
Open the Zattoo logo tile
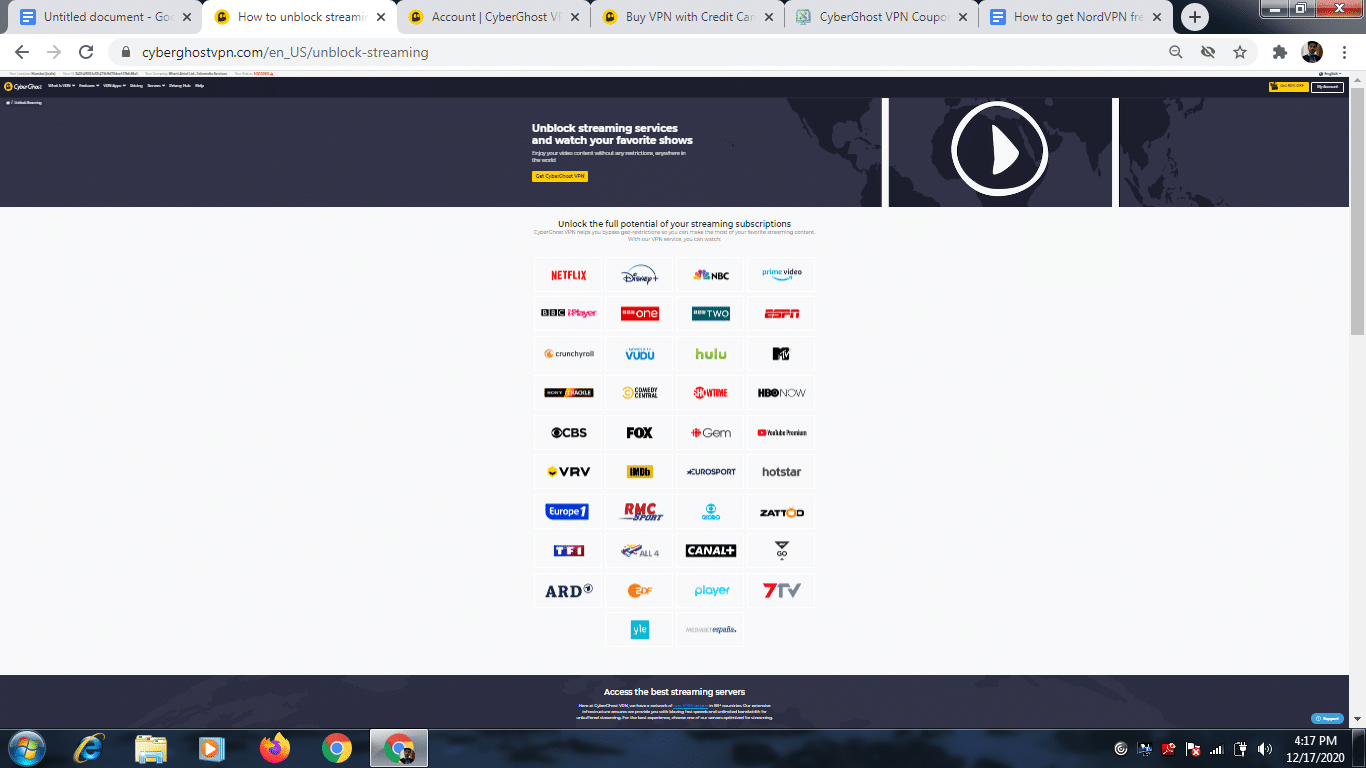point(782,512)
